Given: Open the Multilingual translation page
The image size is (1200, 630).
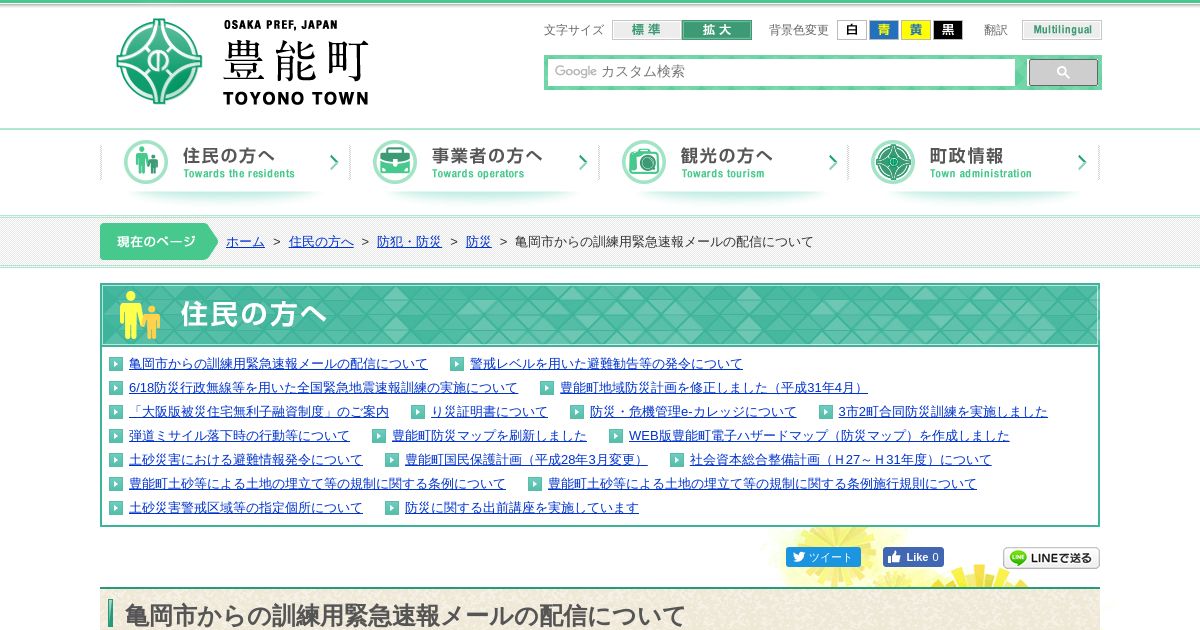Looking at the screenshot, I should pos(1062,30).
